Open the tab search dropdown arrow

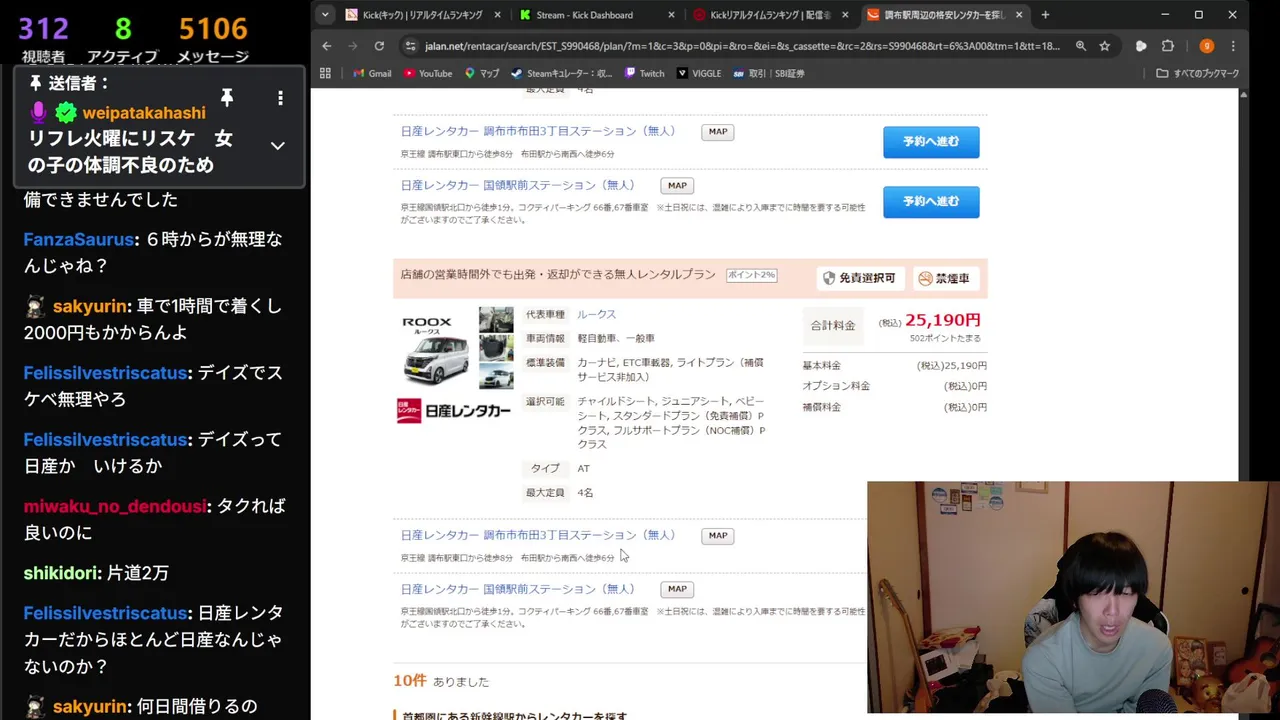[325, 15]
